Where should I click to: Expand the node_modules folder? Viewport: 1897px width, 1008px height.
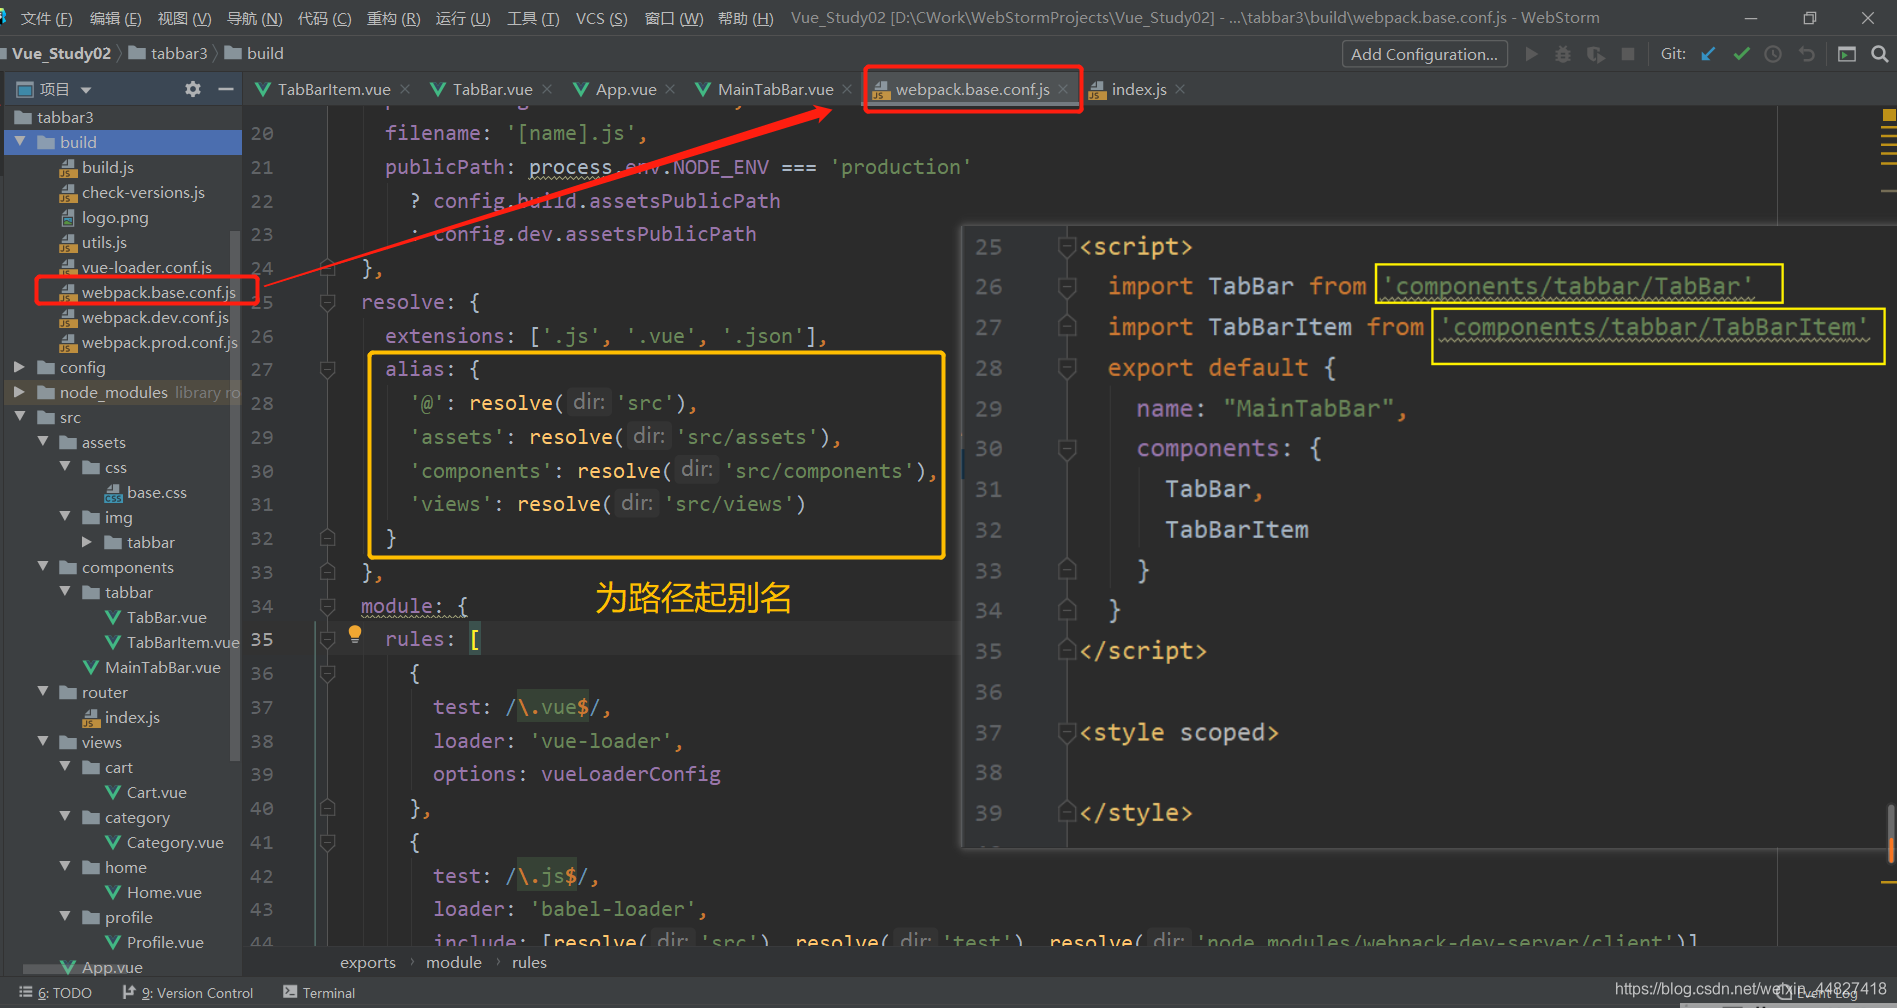click(19, 392)
